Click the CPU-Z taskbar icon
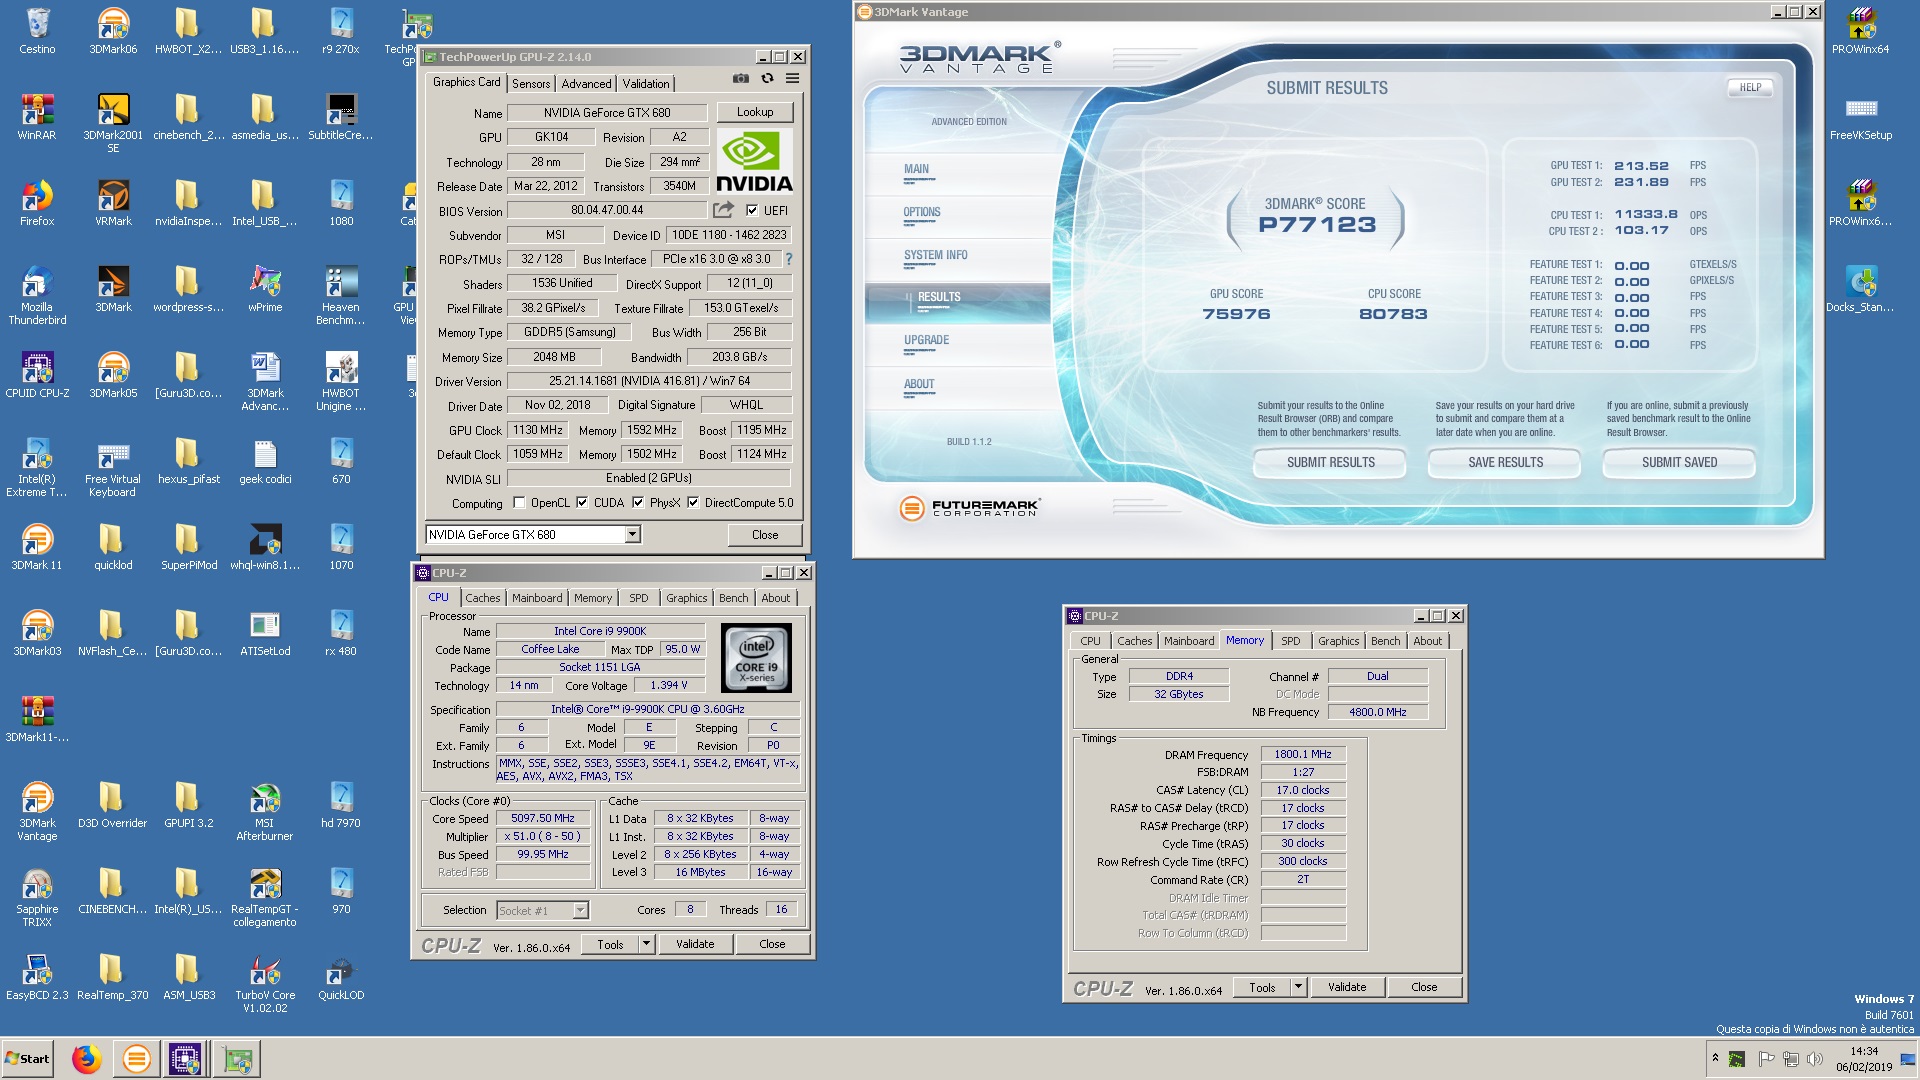The image size is (1920, 1080). pyautogui.click(x=185, y=1059)
